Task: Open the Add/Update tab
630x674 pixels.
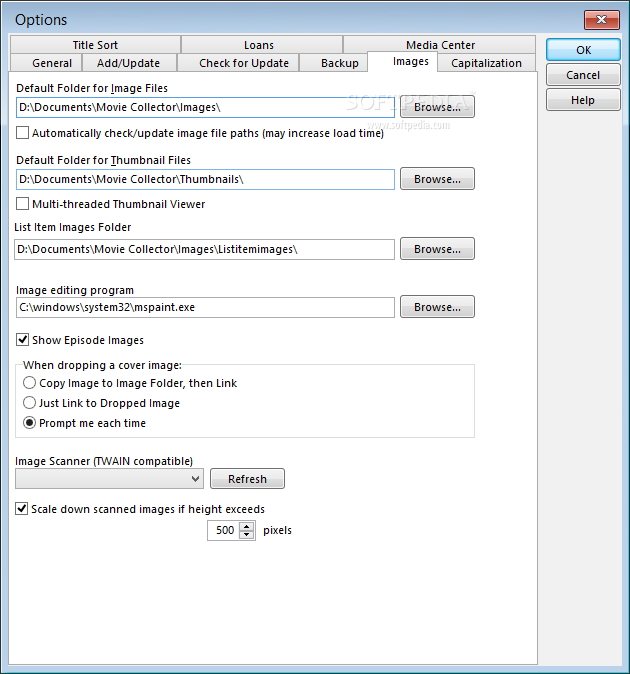Action: [128, 63]
